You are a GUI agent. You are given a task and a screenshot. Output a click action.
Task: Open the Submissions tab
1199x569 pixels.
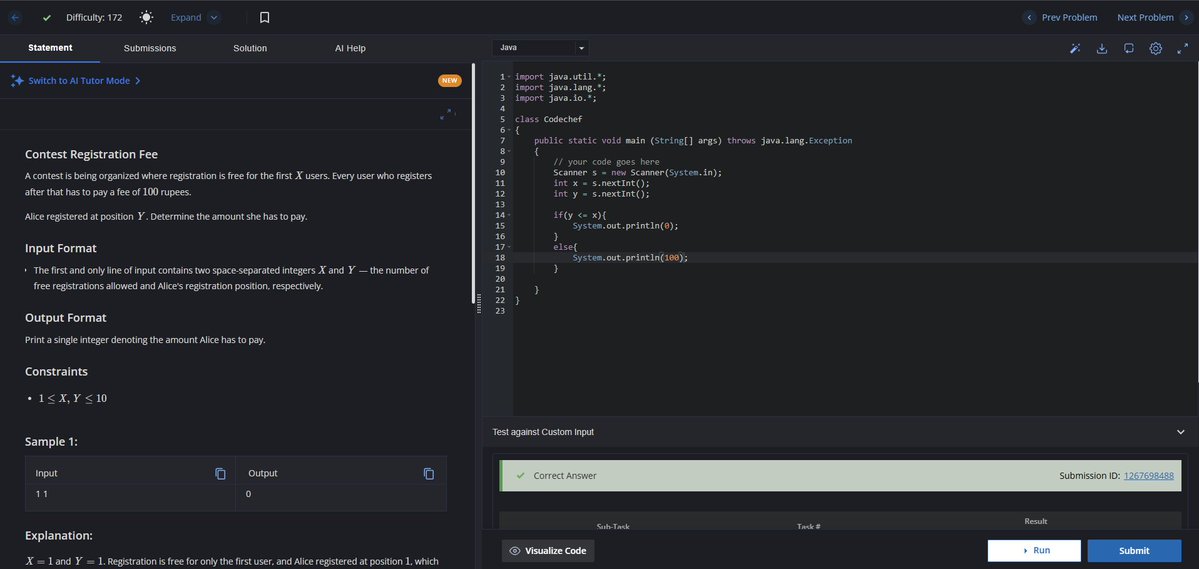[x=150, y=48]
